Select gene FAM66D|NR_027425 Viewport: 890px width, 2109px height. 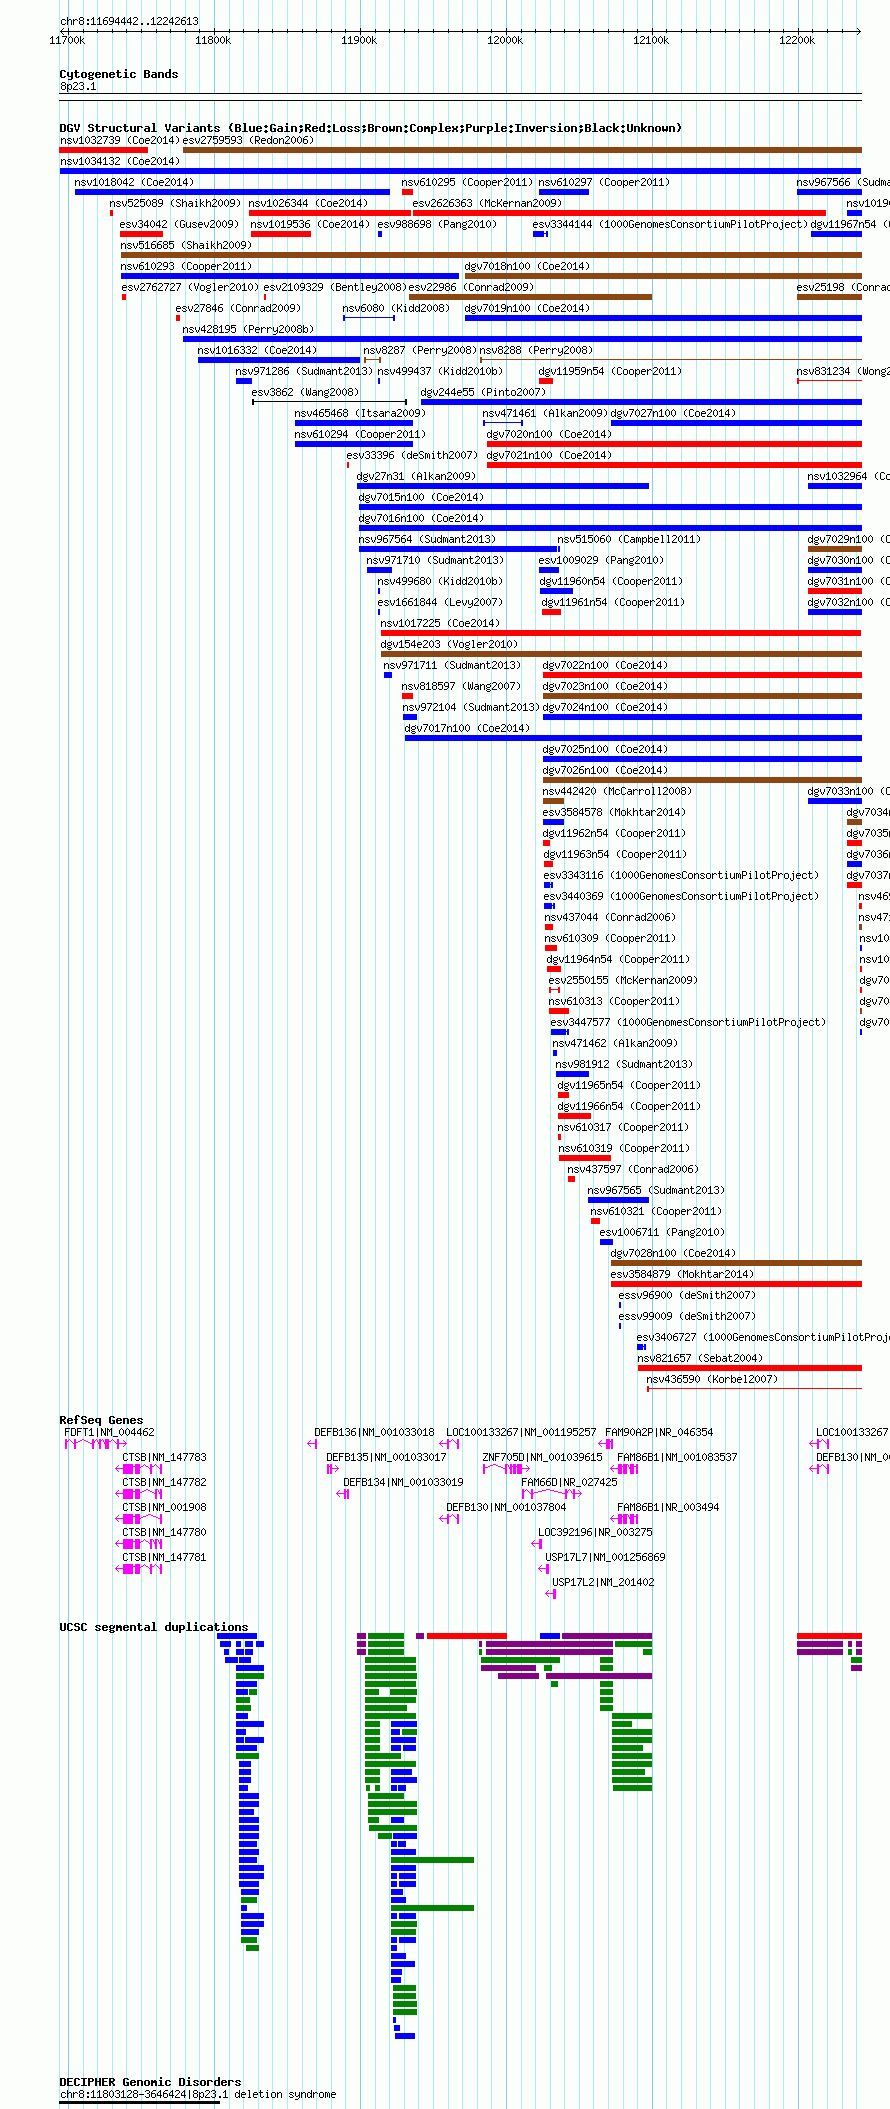pos(569,1482)
